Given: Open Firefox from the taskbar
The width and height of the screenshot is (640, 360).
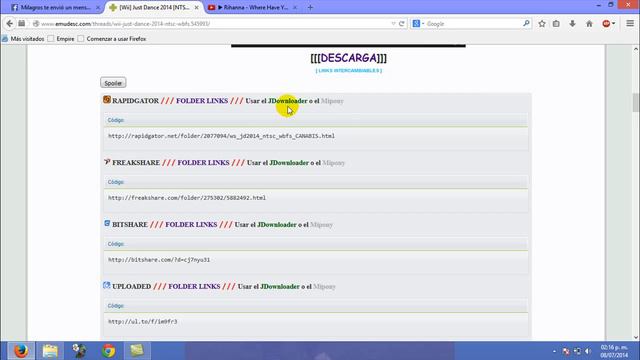Looking at the screenshot, I should click(21, 351).
